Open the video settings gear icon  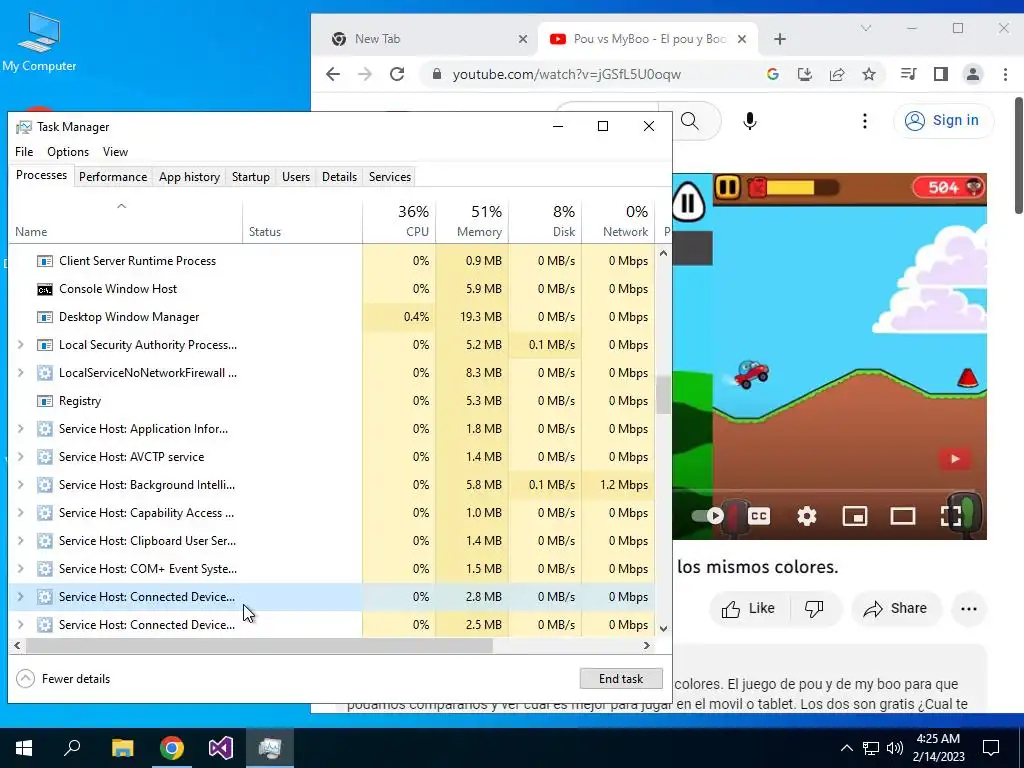pos(807,517)
